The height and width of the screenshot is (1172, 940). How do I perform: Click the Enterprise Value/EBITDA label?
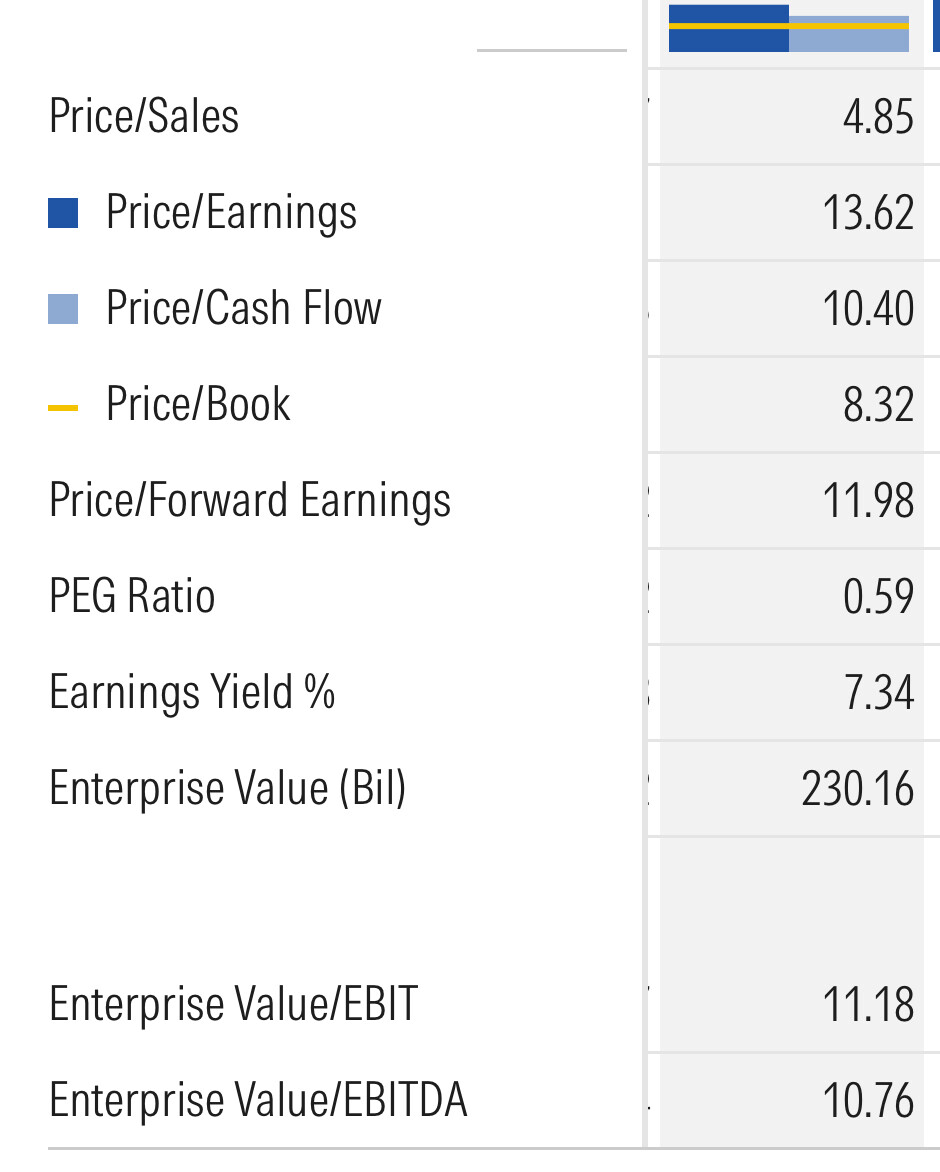coord(258,1100)
